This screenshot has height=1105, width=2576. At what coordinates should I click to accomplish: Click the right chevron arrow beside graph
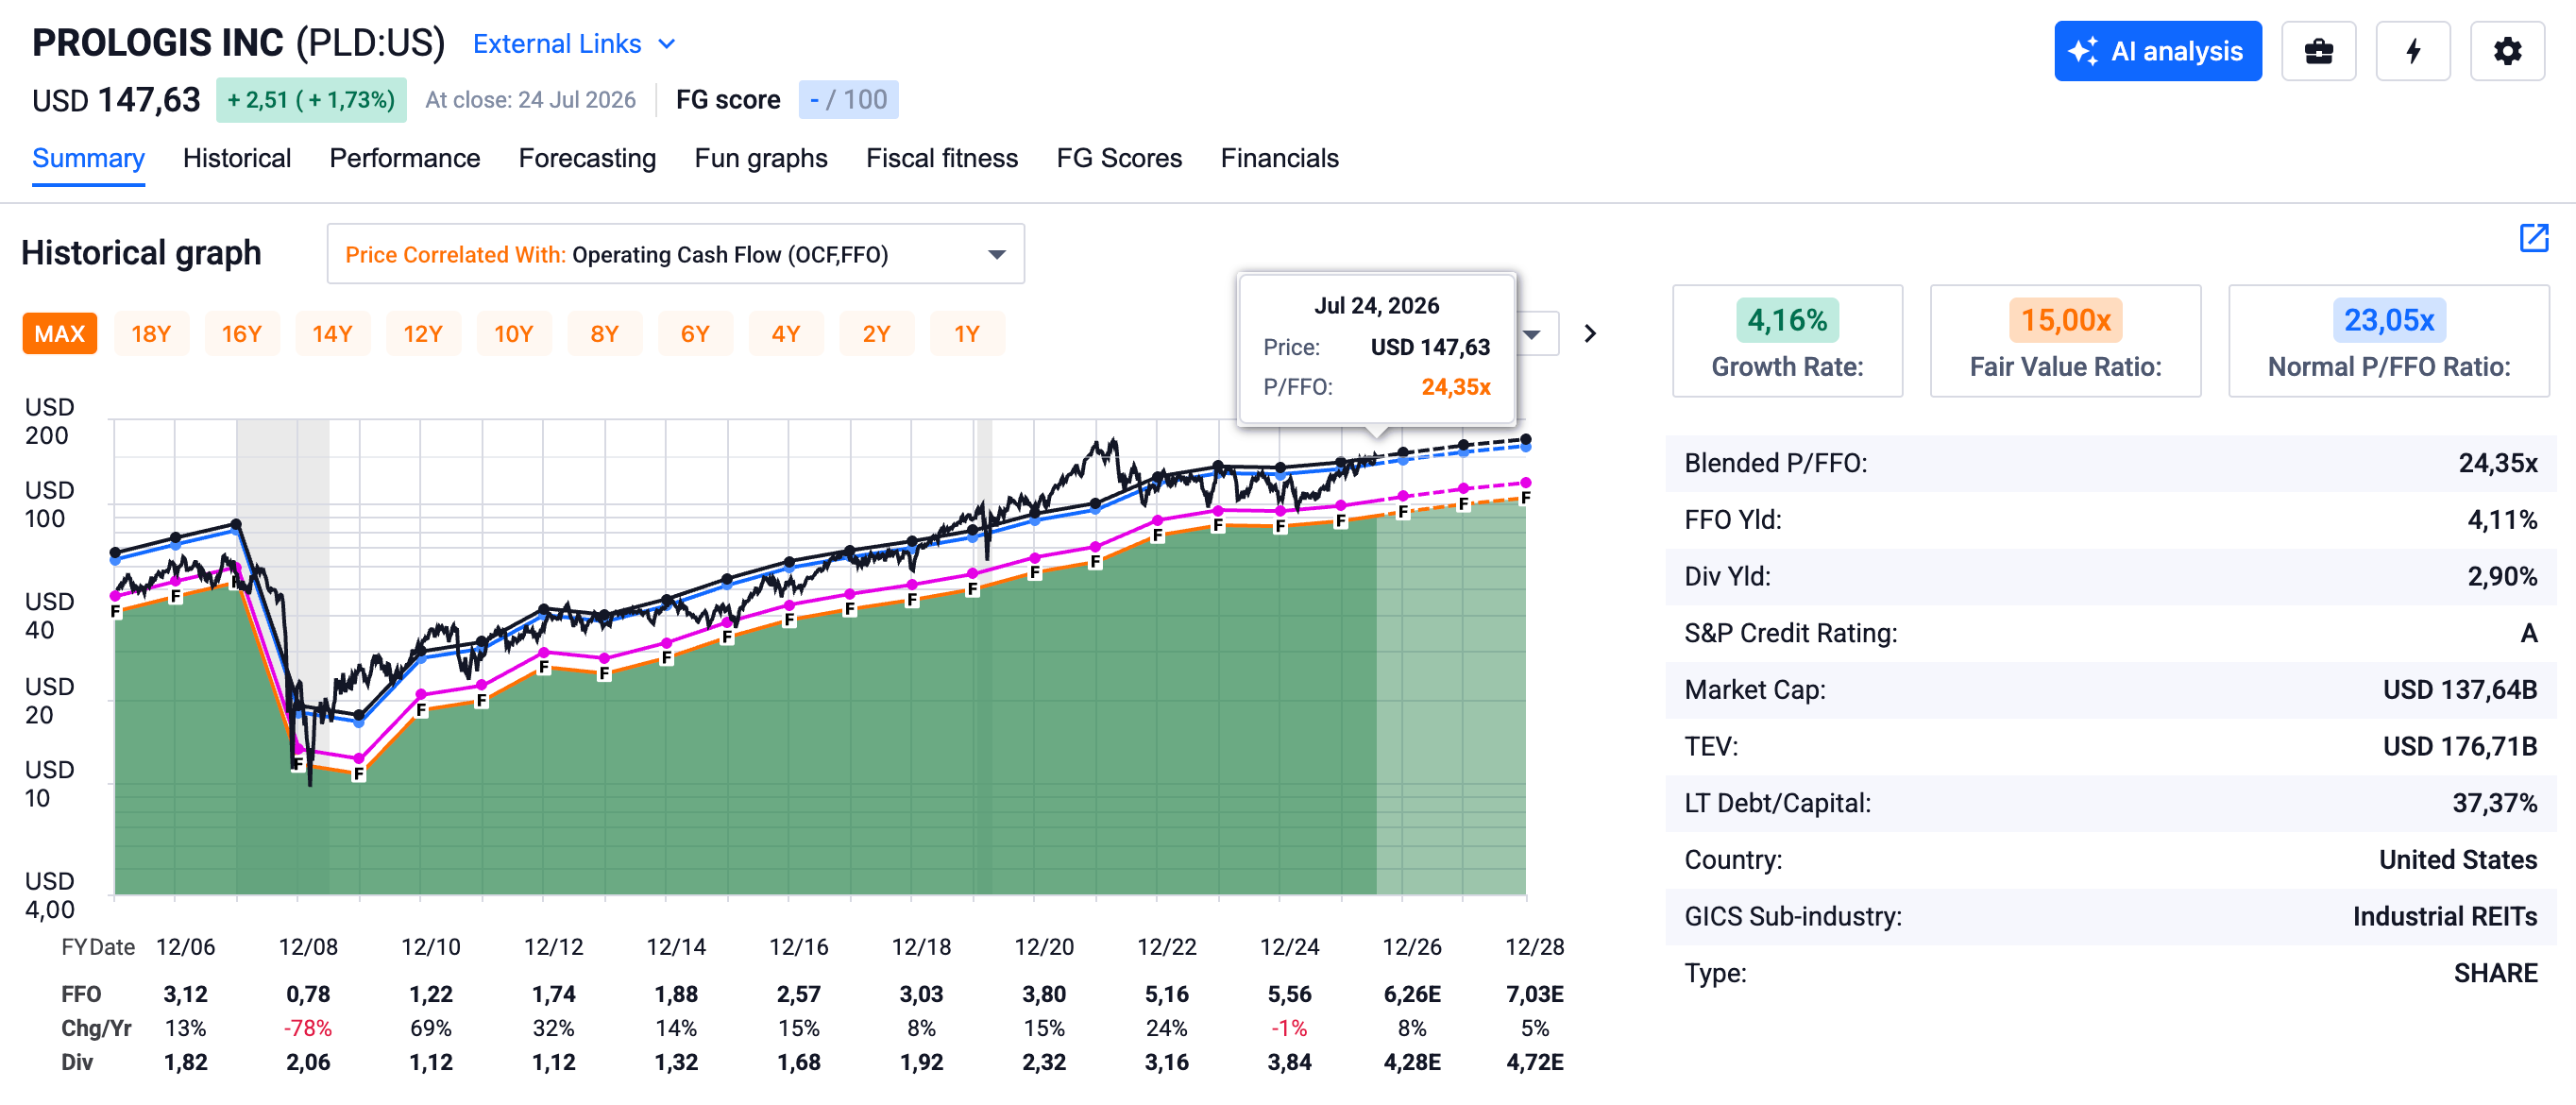(x=1590, y=334)
